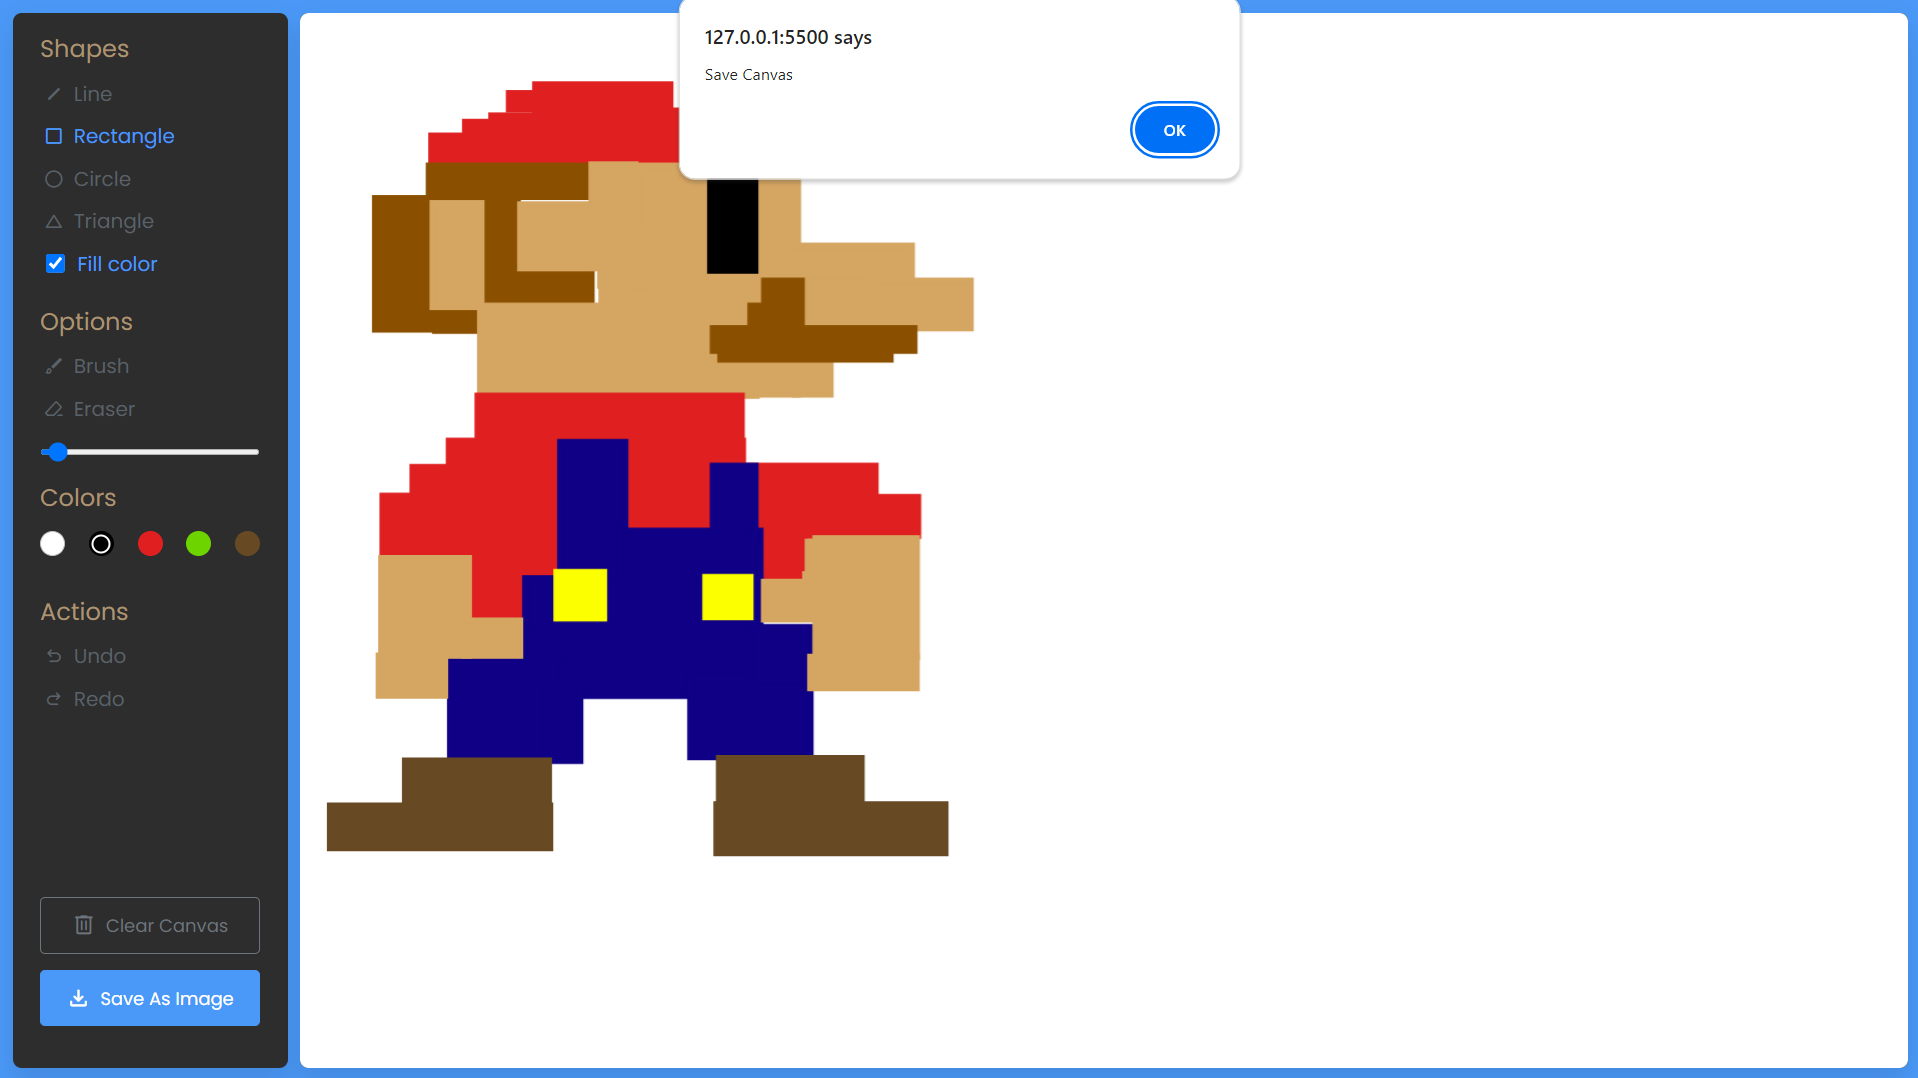
Task: Click the Redo action label
Action: tap(99, 699)
